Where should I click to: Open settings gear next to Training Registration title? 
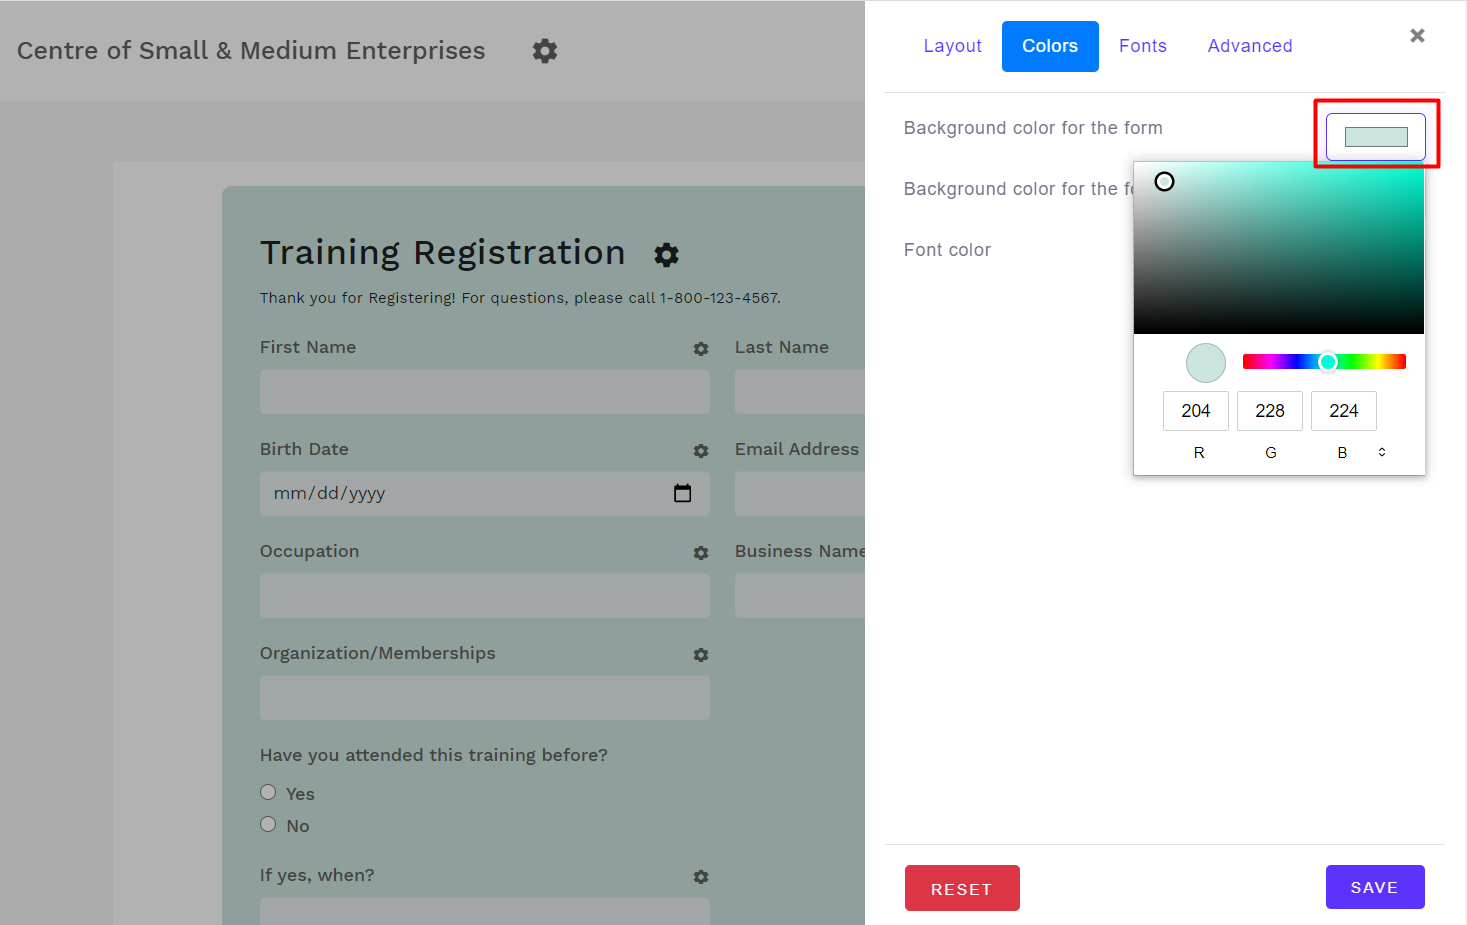(666, 255)
